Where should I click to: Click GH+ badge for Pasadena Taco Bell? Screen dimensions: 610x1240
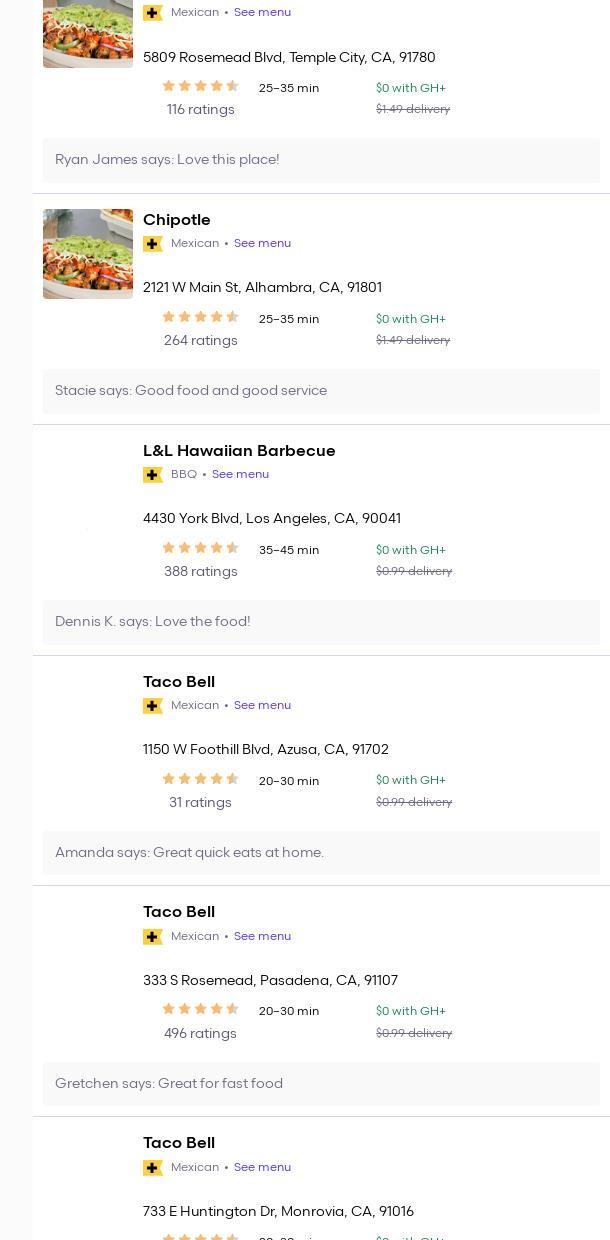tap(153, 937)
